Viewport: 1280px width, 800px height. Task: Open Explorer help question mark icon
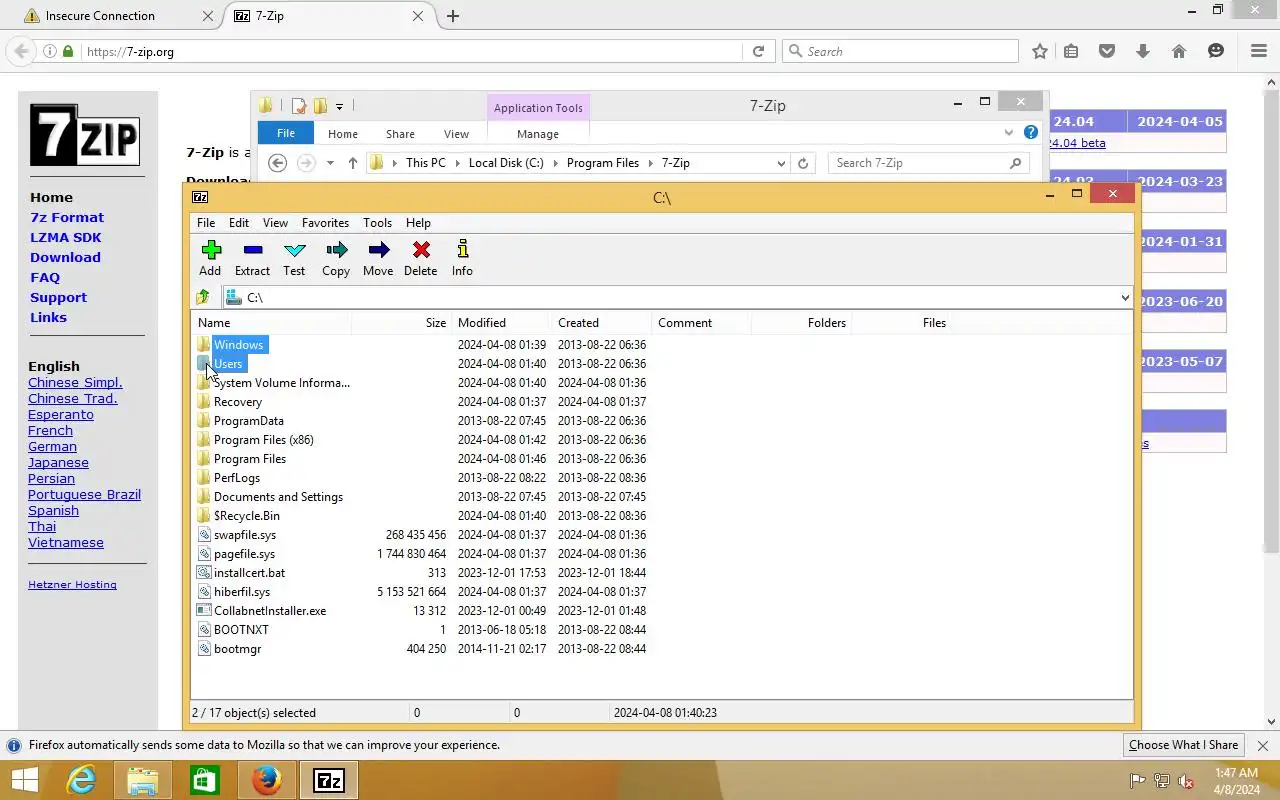click(x=1031, y=132)
